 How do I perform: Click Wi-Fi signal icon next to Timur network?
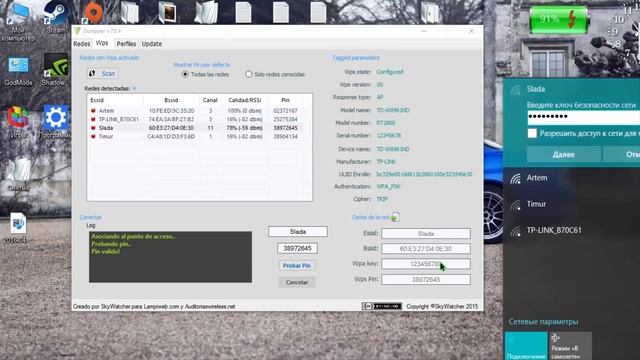516,204
